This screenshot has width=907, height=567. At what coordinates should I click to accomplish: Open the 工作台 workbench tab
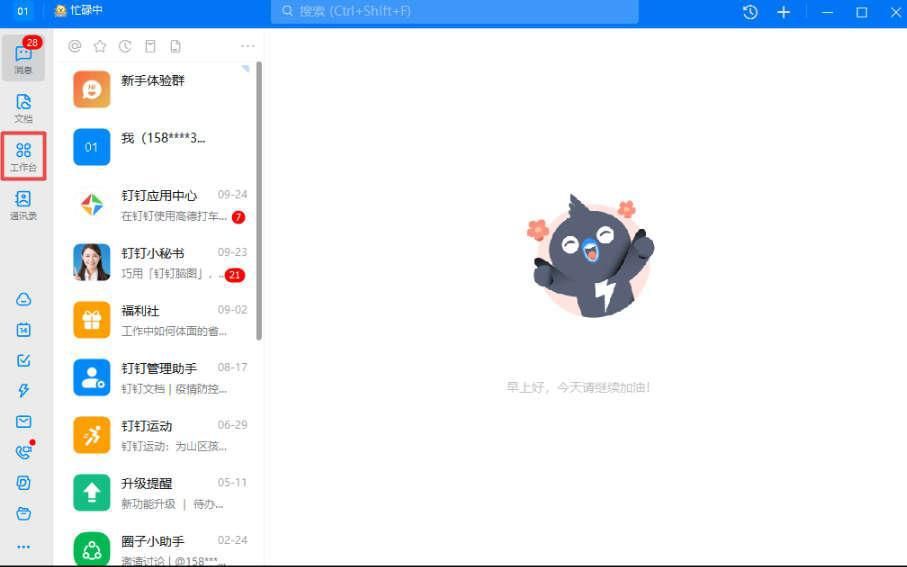point(23,156)
